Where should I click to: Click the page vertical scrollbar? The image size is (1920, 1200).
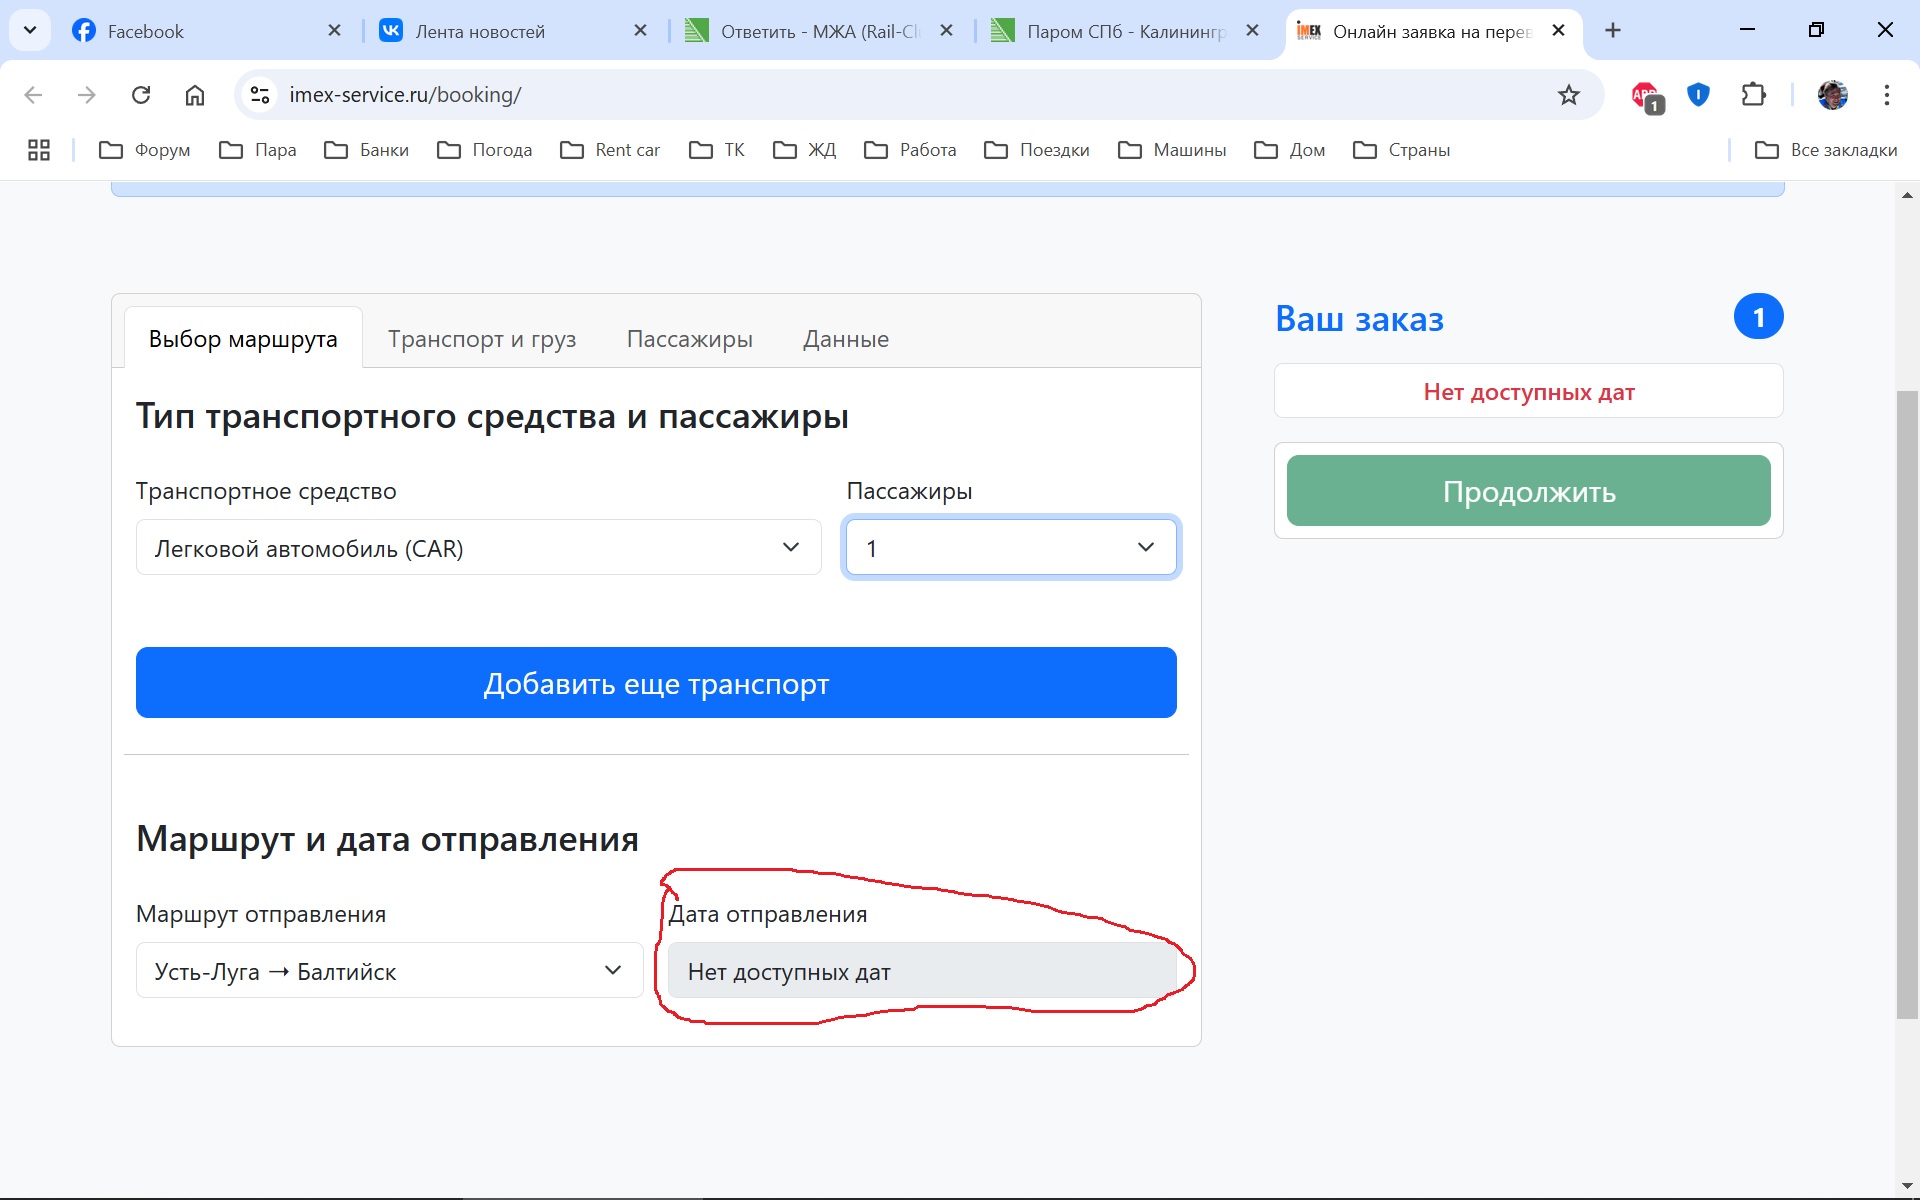(x=1907, y=700)
